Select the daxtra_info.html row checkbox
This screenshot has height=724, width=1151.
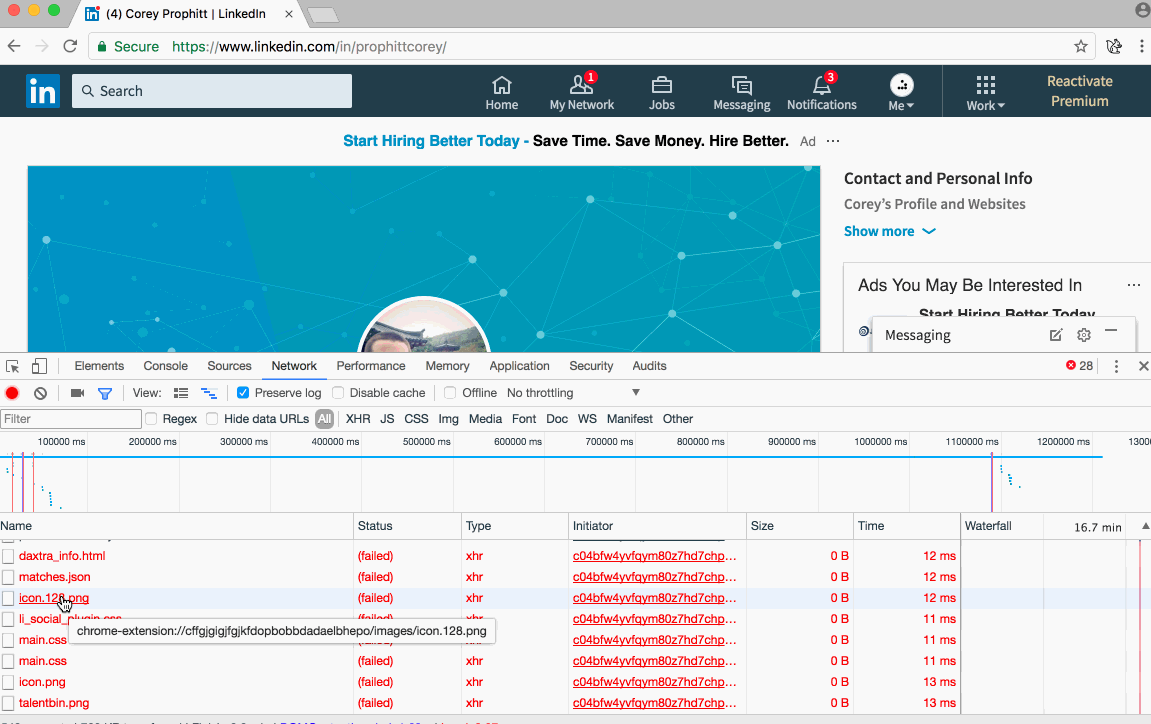click(8, 557)
